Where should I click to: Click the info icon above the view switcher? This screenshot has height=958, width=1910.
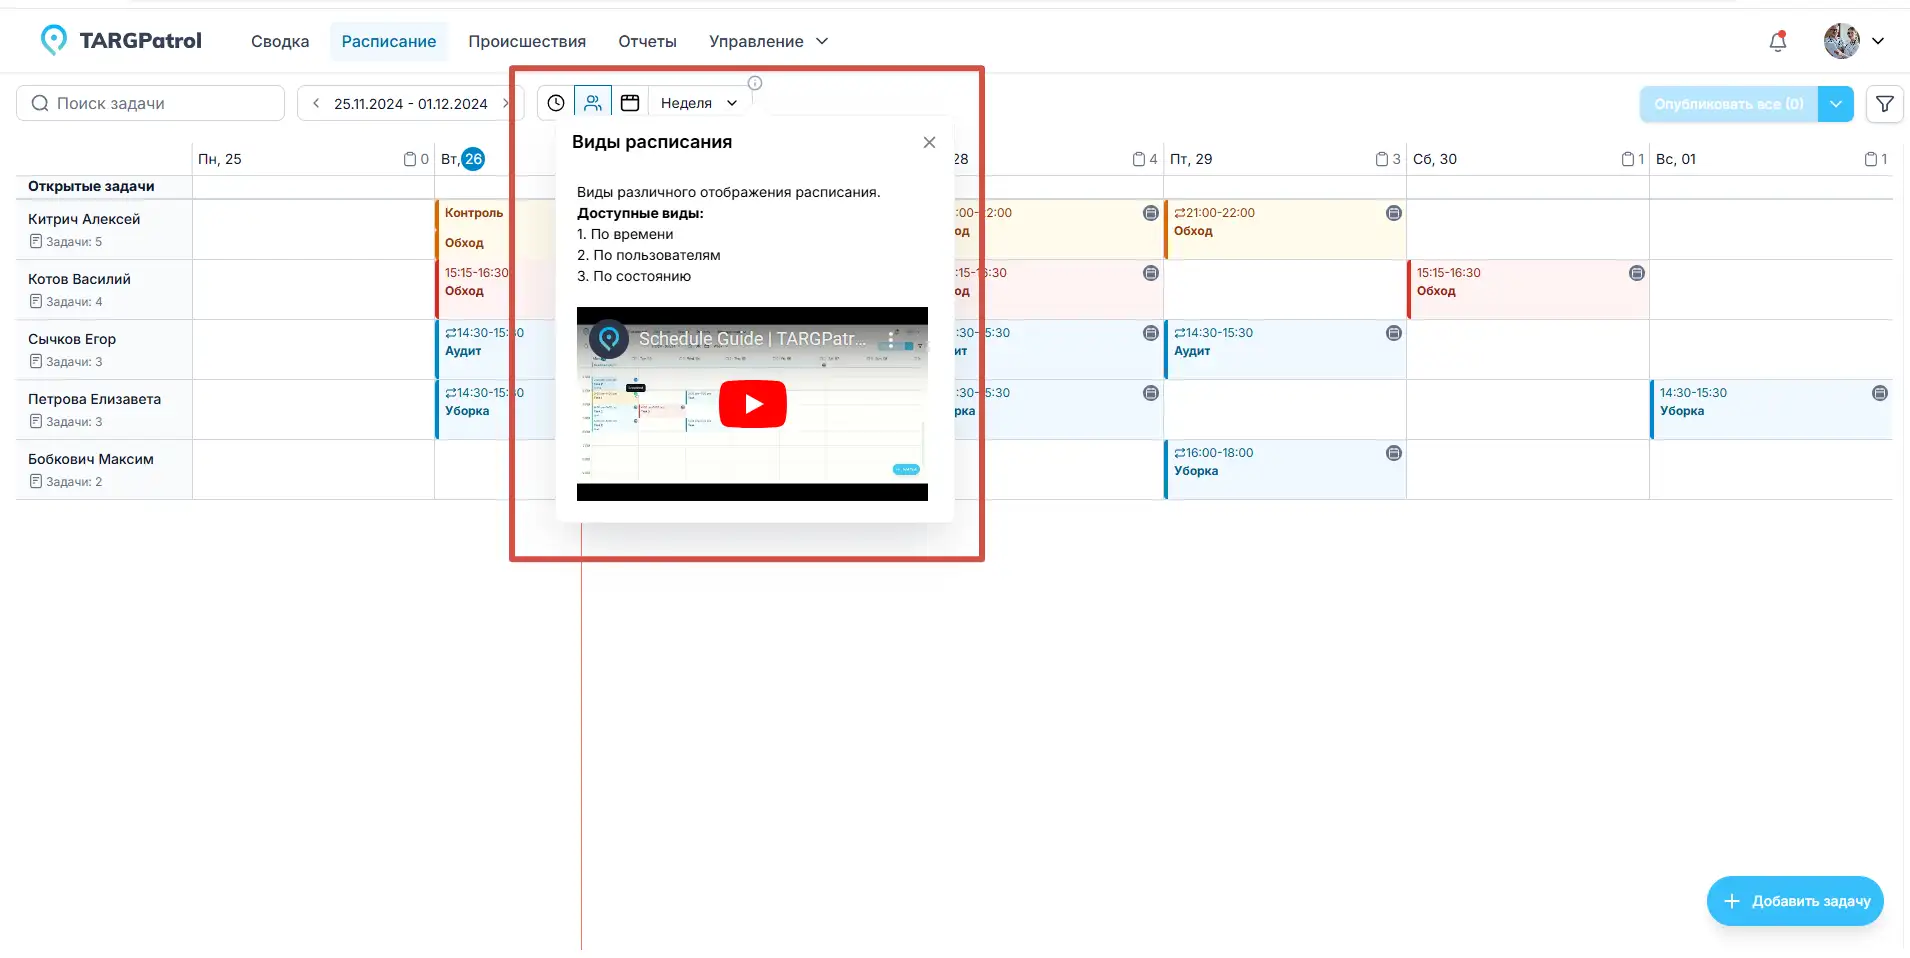click(x=755, y=83)
